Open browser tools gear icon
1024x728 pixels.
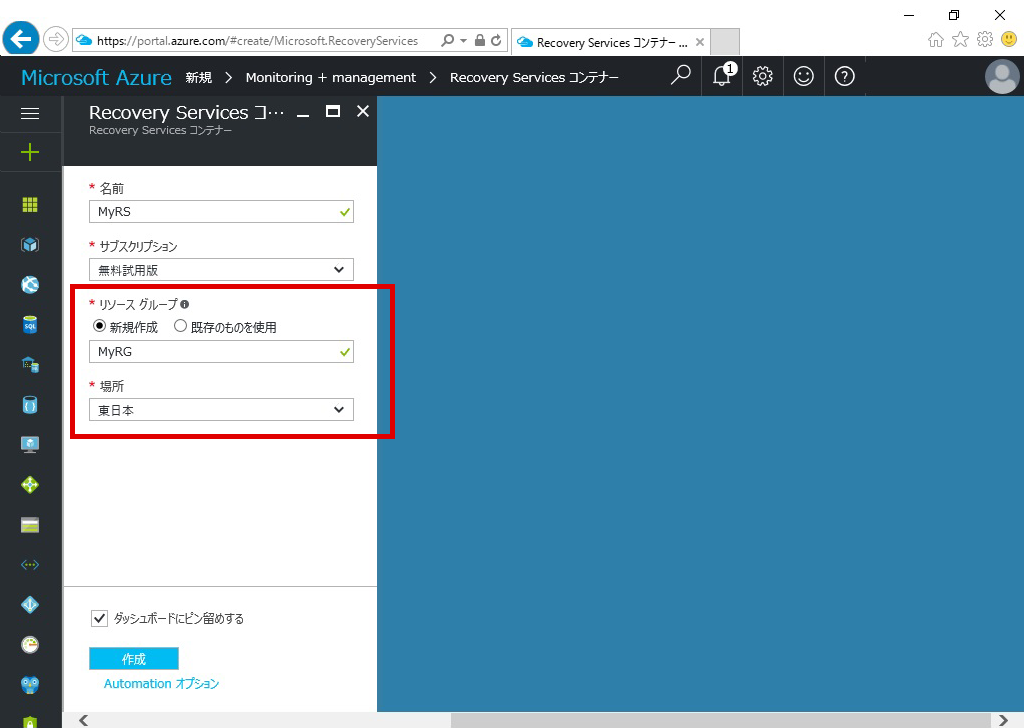(x=985, y=39)
